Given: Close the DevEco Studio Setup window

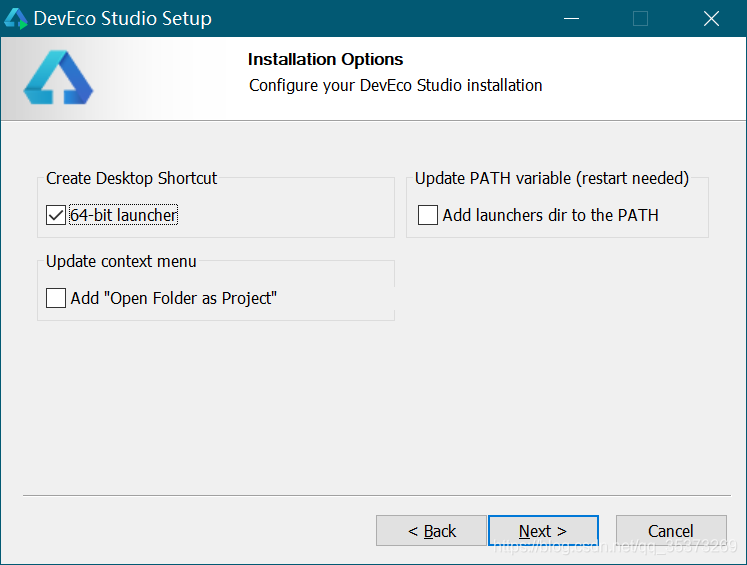Looking at the screenshot, I should click(x=711, y=19).
